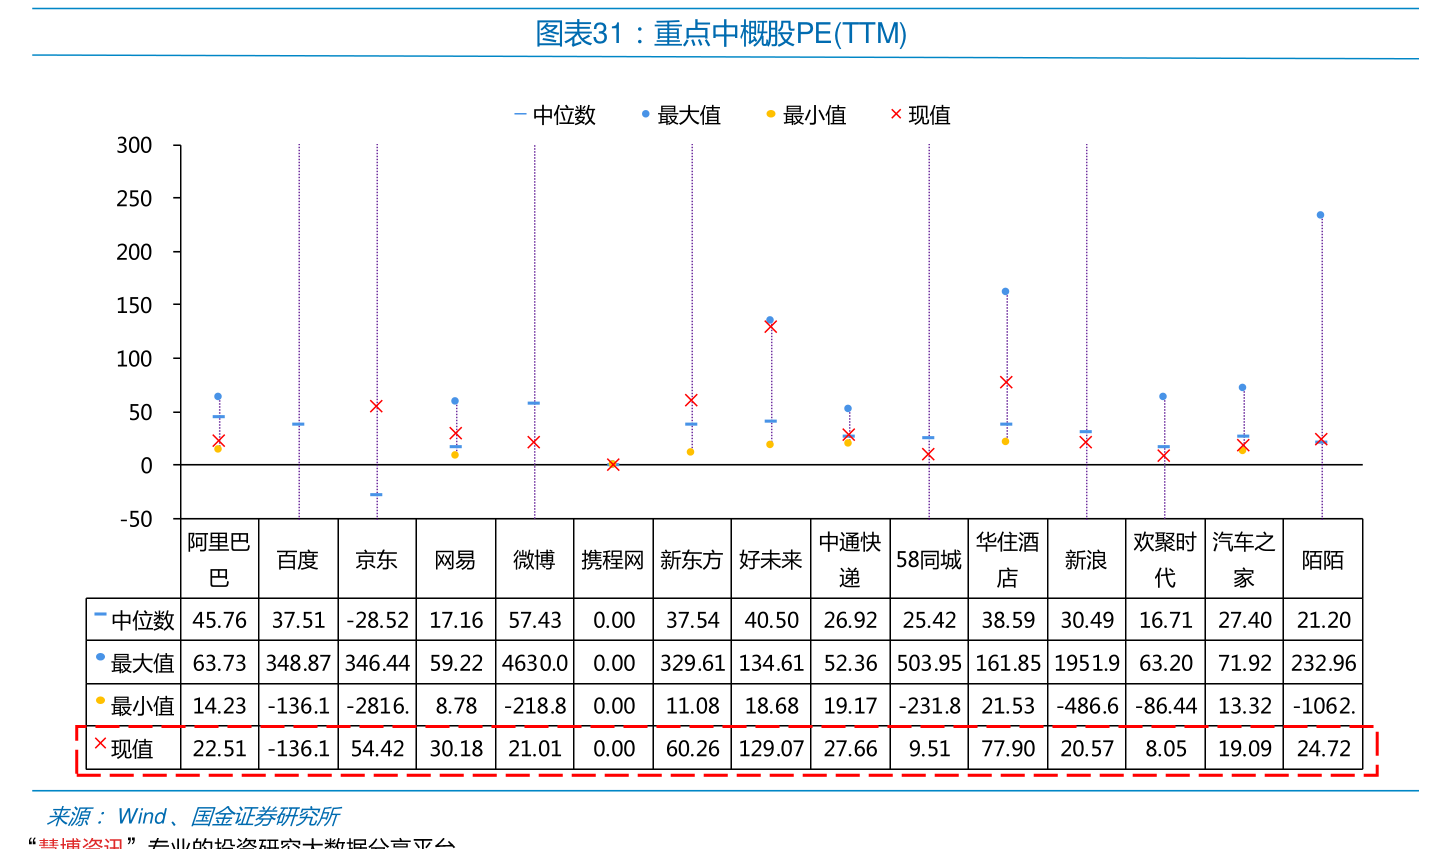The image size is (1440, 849).
Task: Click the source line 来源：Wind、国金证券研究所
Action: [x=194, y=817]
